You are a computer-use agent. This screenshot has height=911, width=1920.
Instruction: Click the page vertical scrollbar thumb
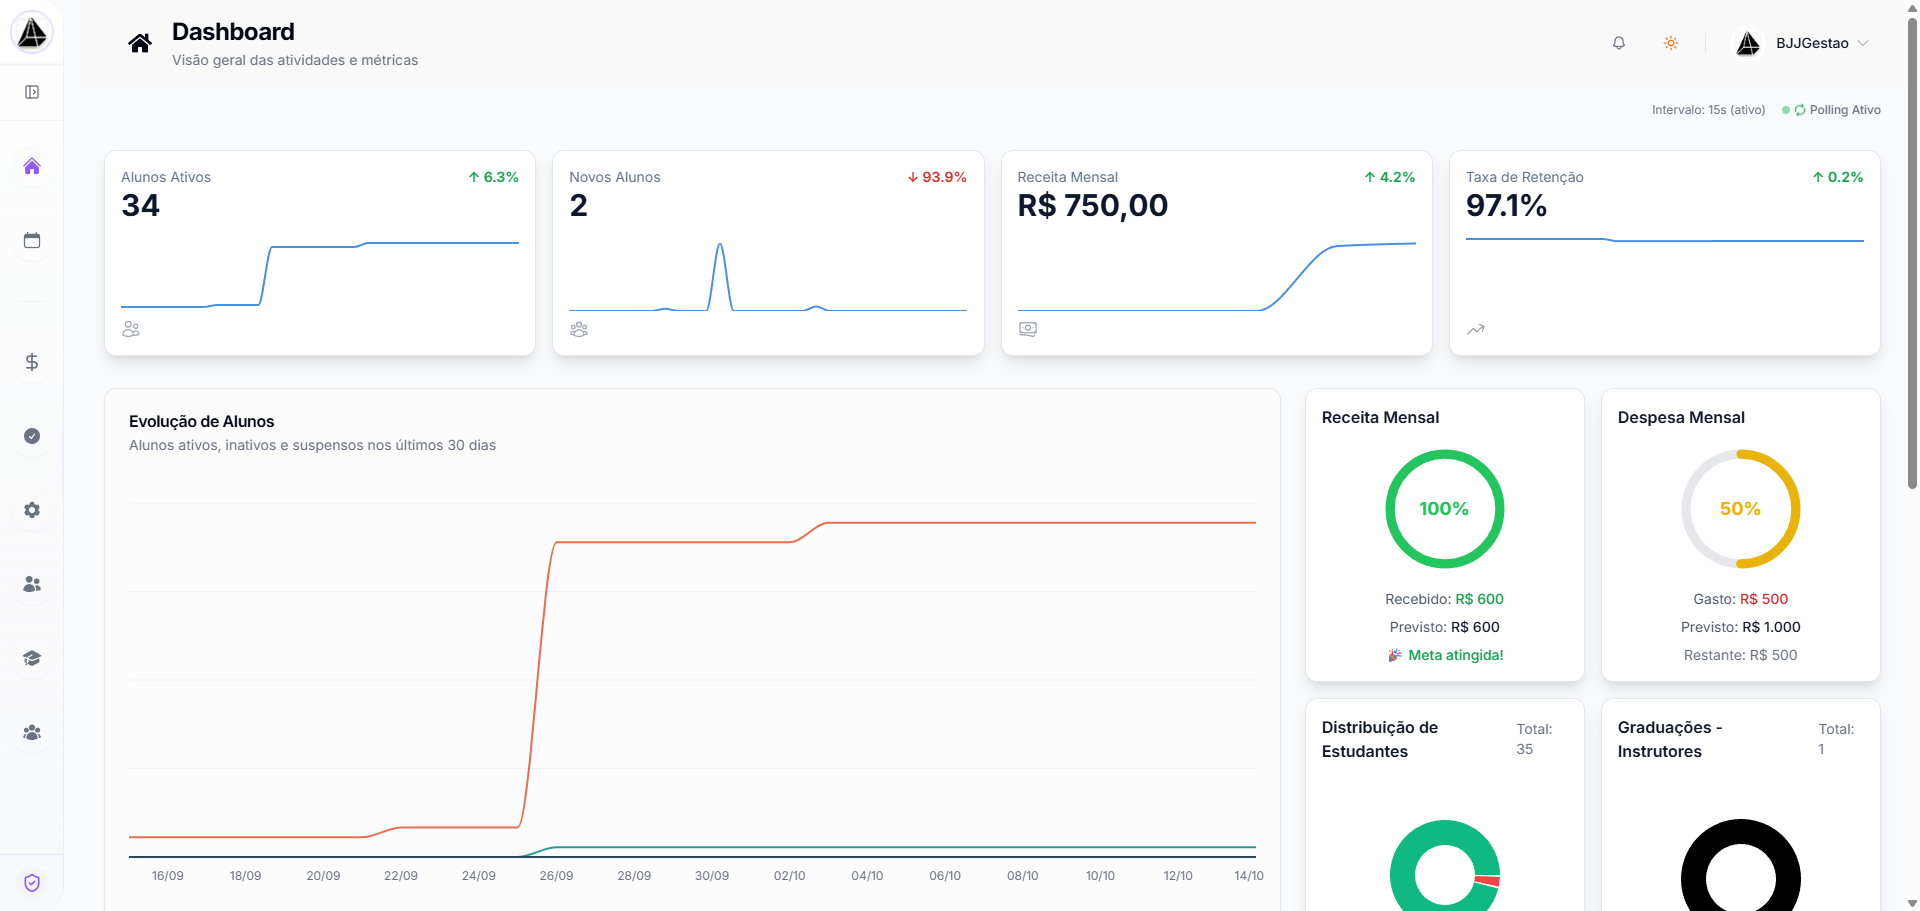(1912, 250)
